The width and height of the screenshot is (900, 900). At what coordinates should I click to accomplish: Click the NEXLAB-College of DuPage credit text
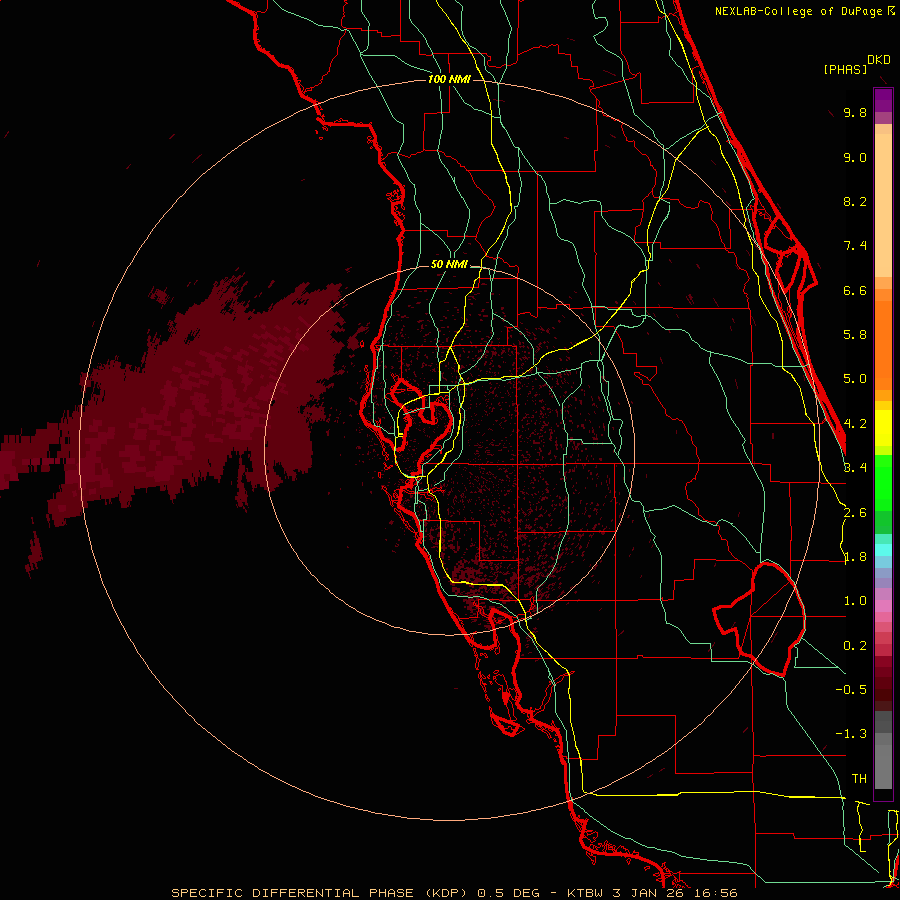(800, 11)
